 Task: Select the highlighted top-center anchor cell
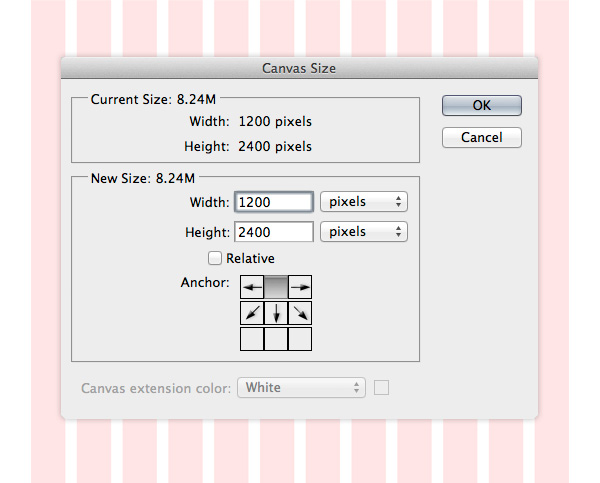(276, 287)
